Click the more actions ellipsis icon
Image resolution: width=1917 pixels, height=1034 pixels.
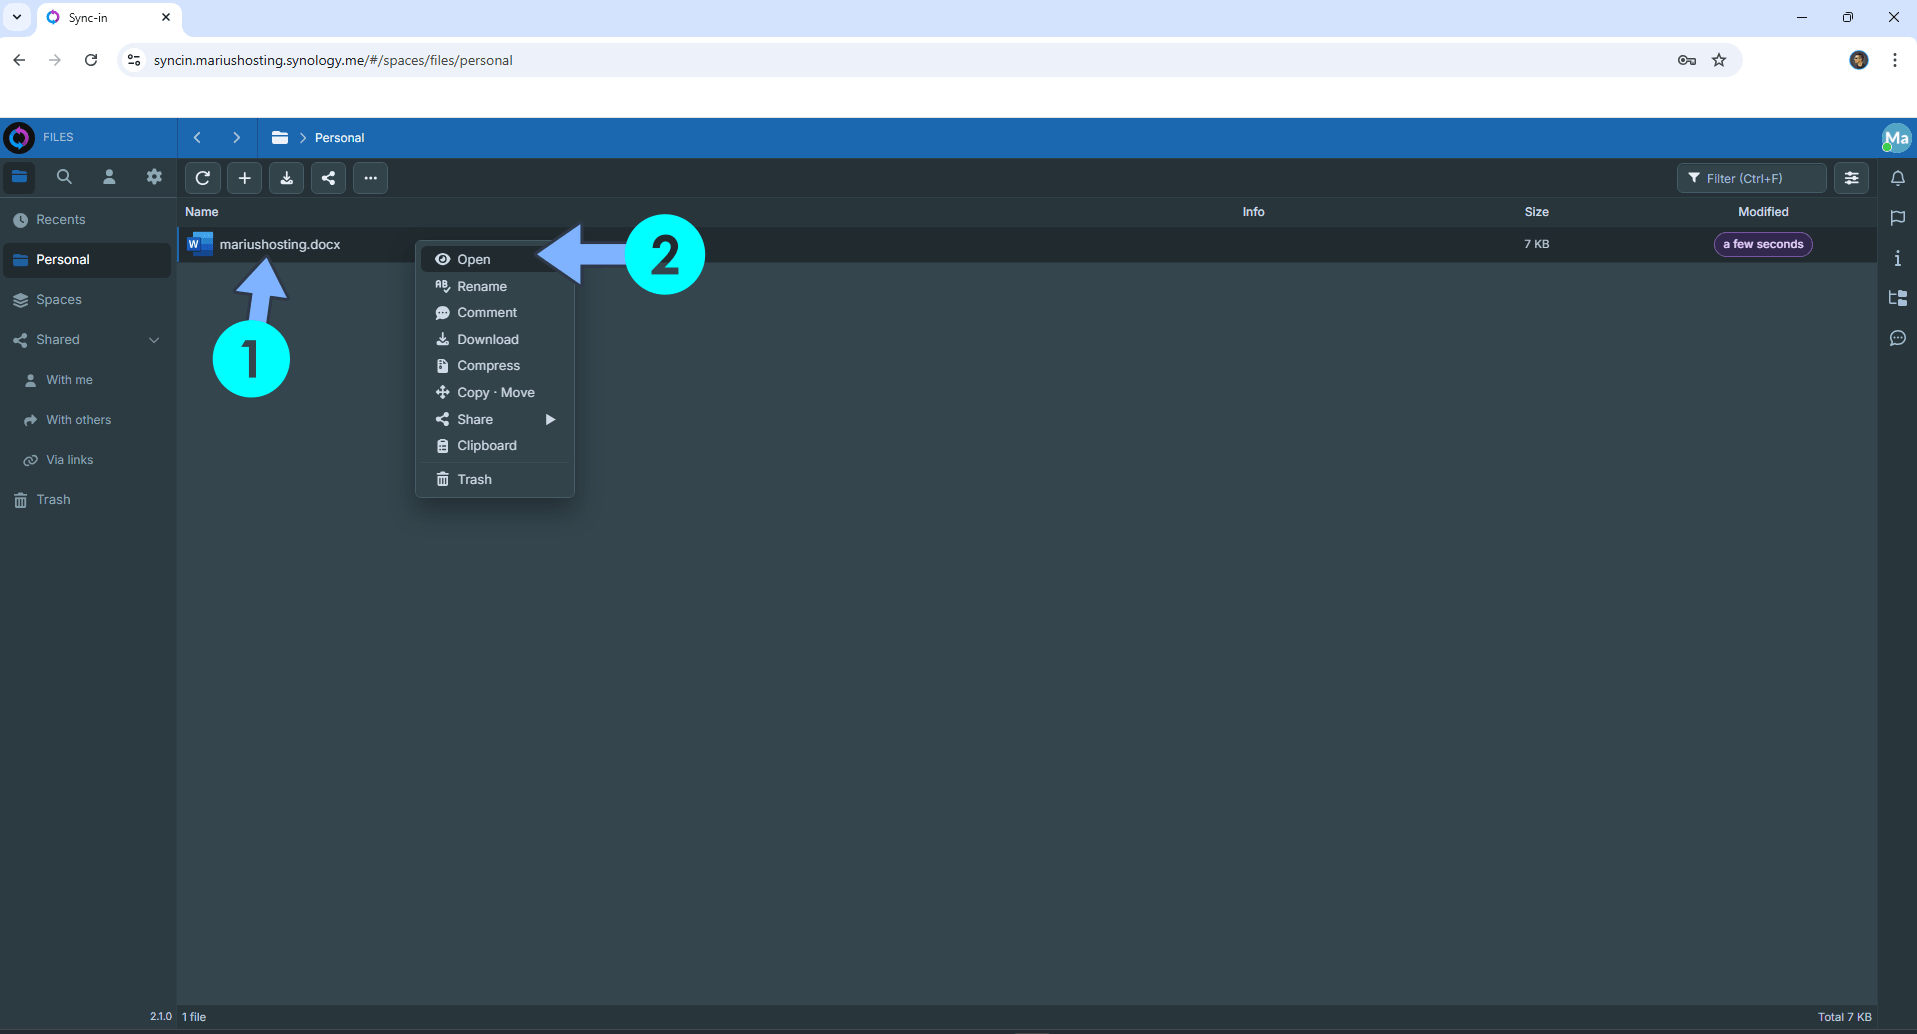[x=370, y=178]
